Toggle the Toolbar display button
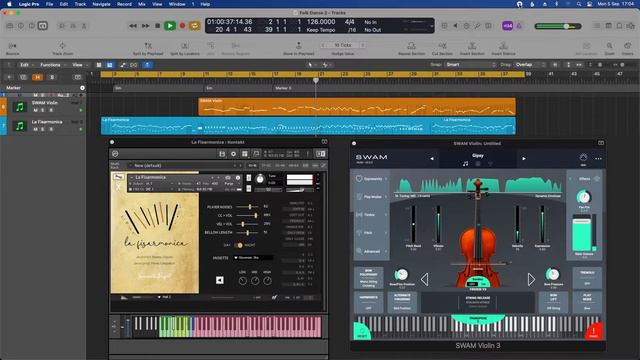 click(x=42, y=26)
